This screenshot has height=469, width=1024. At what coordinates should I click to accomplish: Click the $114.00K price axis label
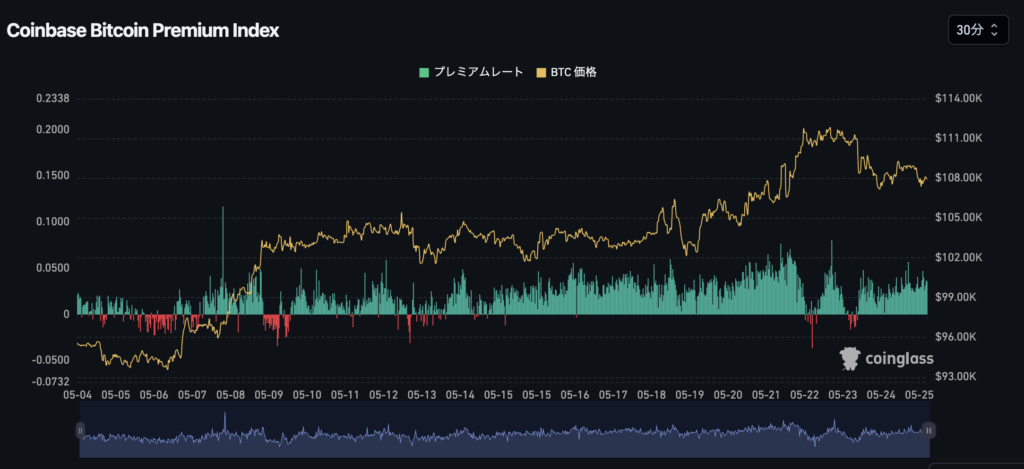pyautogui.click(x=958, y=98)
